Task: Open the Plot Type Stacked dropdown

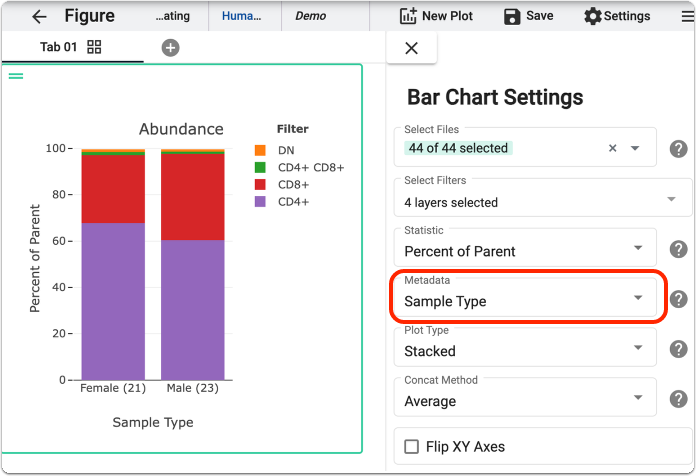Action: [x=525, y=347]
